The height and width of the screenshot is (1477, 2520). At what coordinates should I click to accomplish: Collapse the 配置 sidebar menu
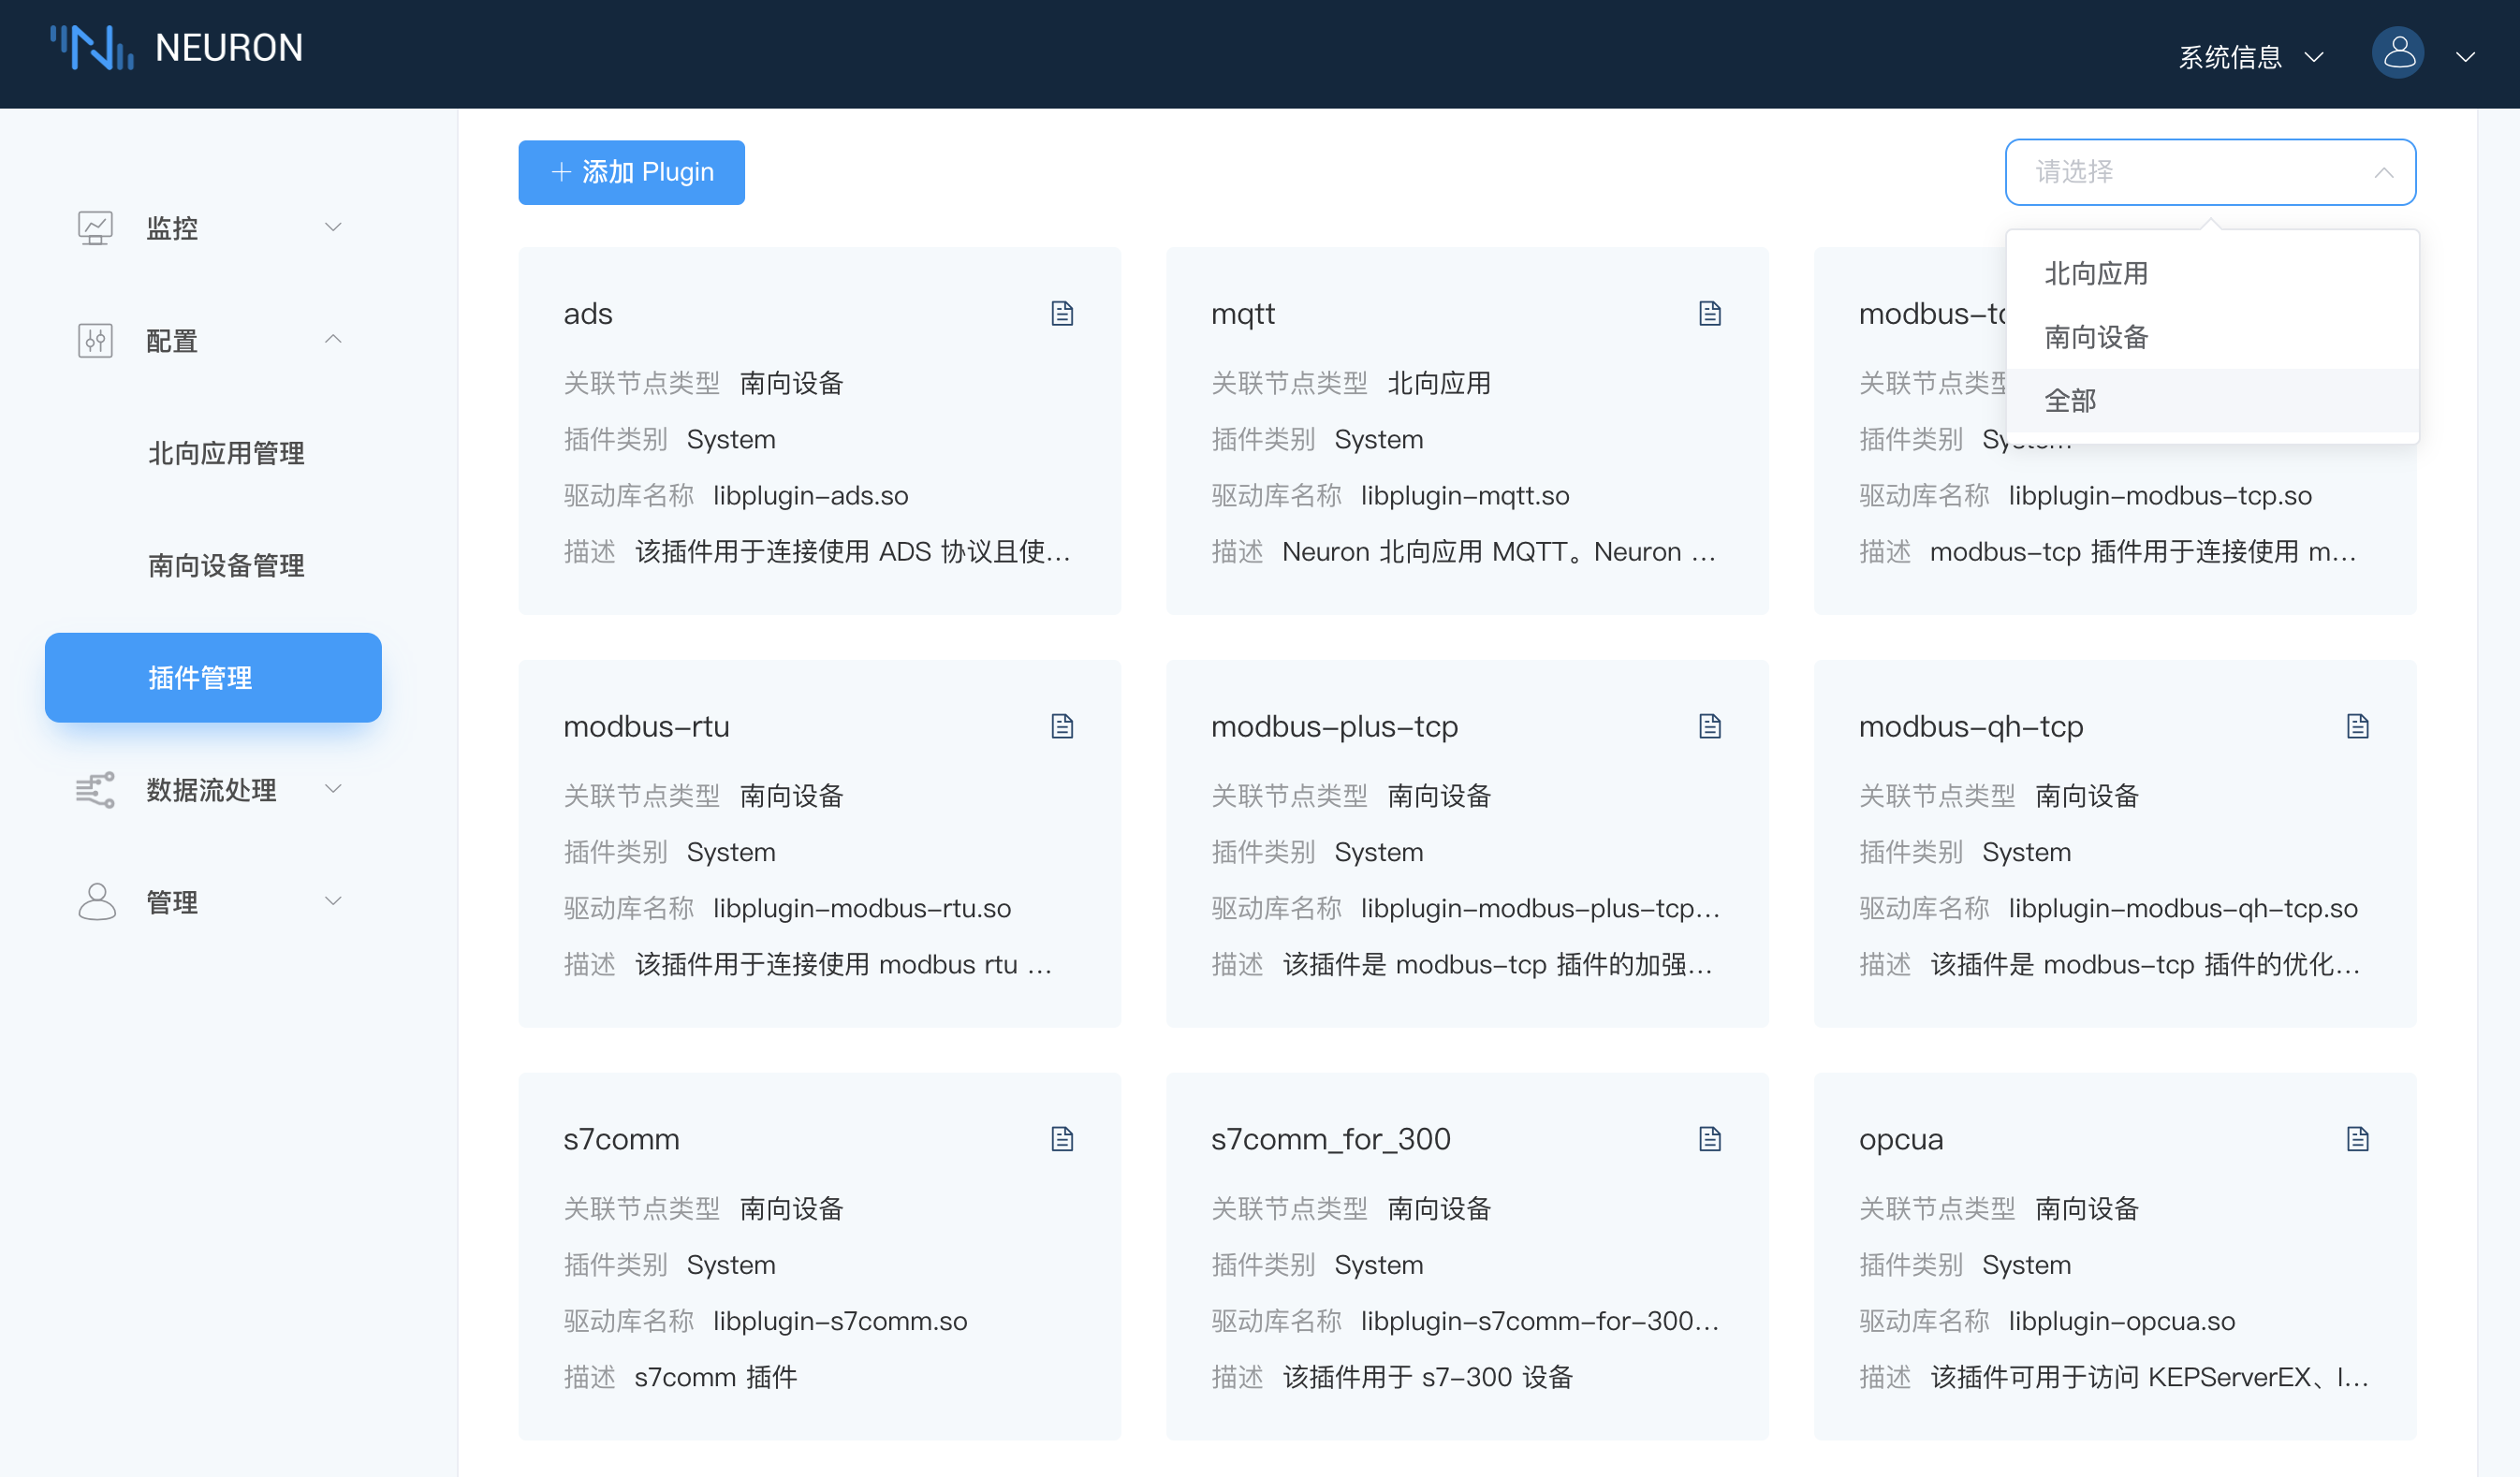click(334, 340)
